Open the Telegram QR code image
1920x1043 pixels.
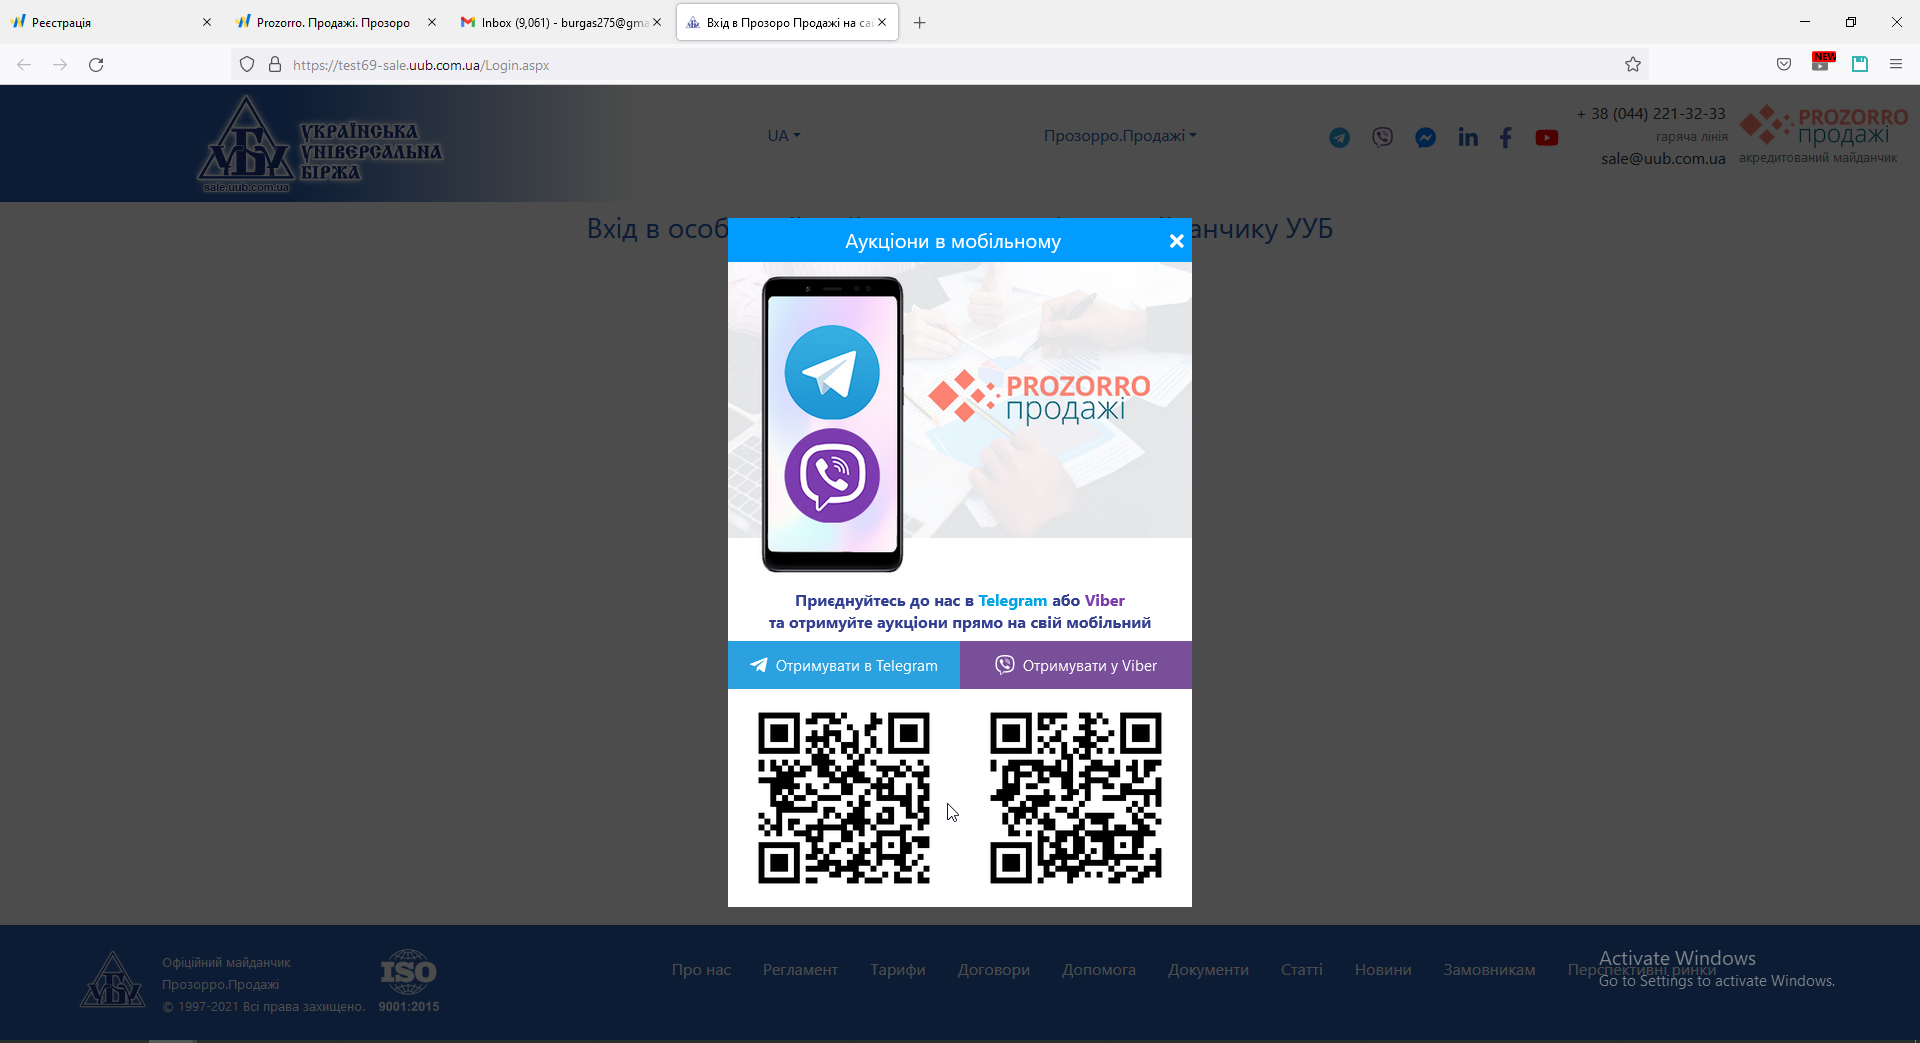coord(844,798)
